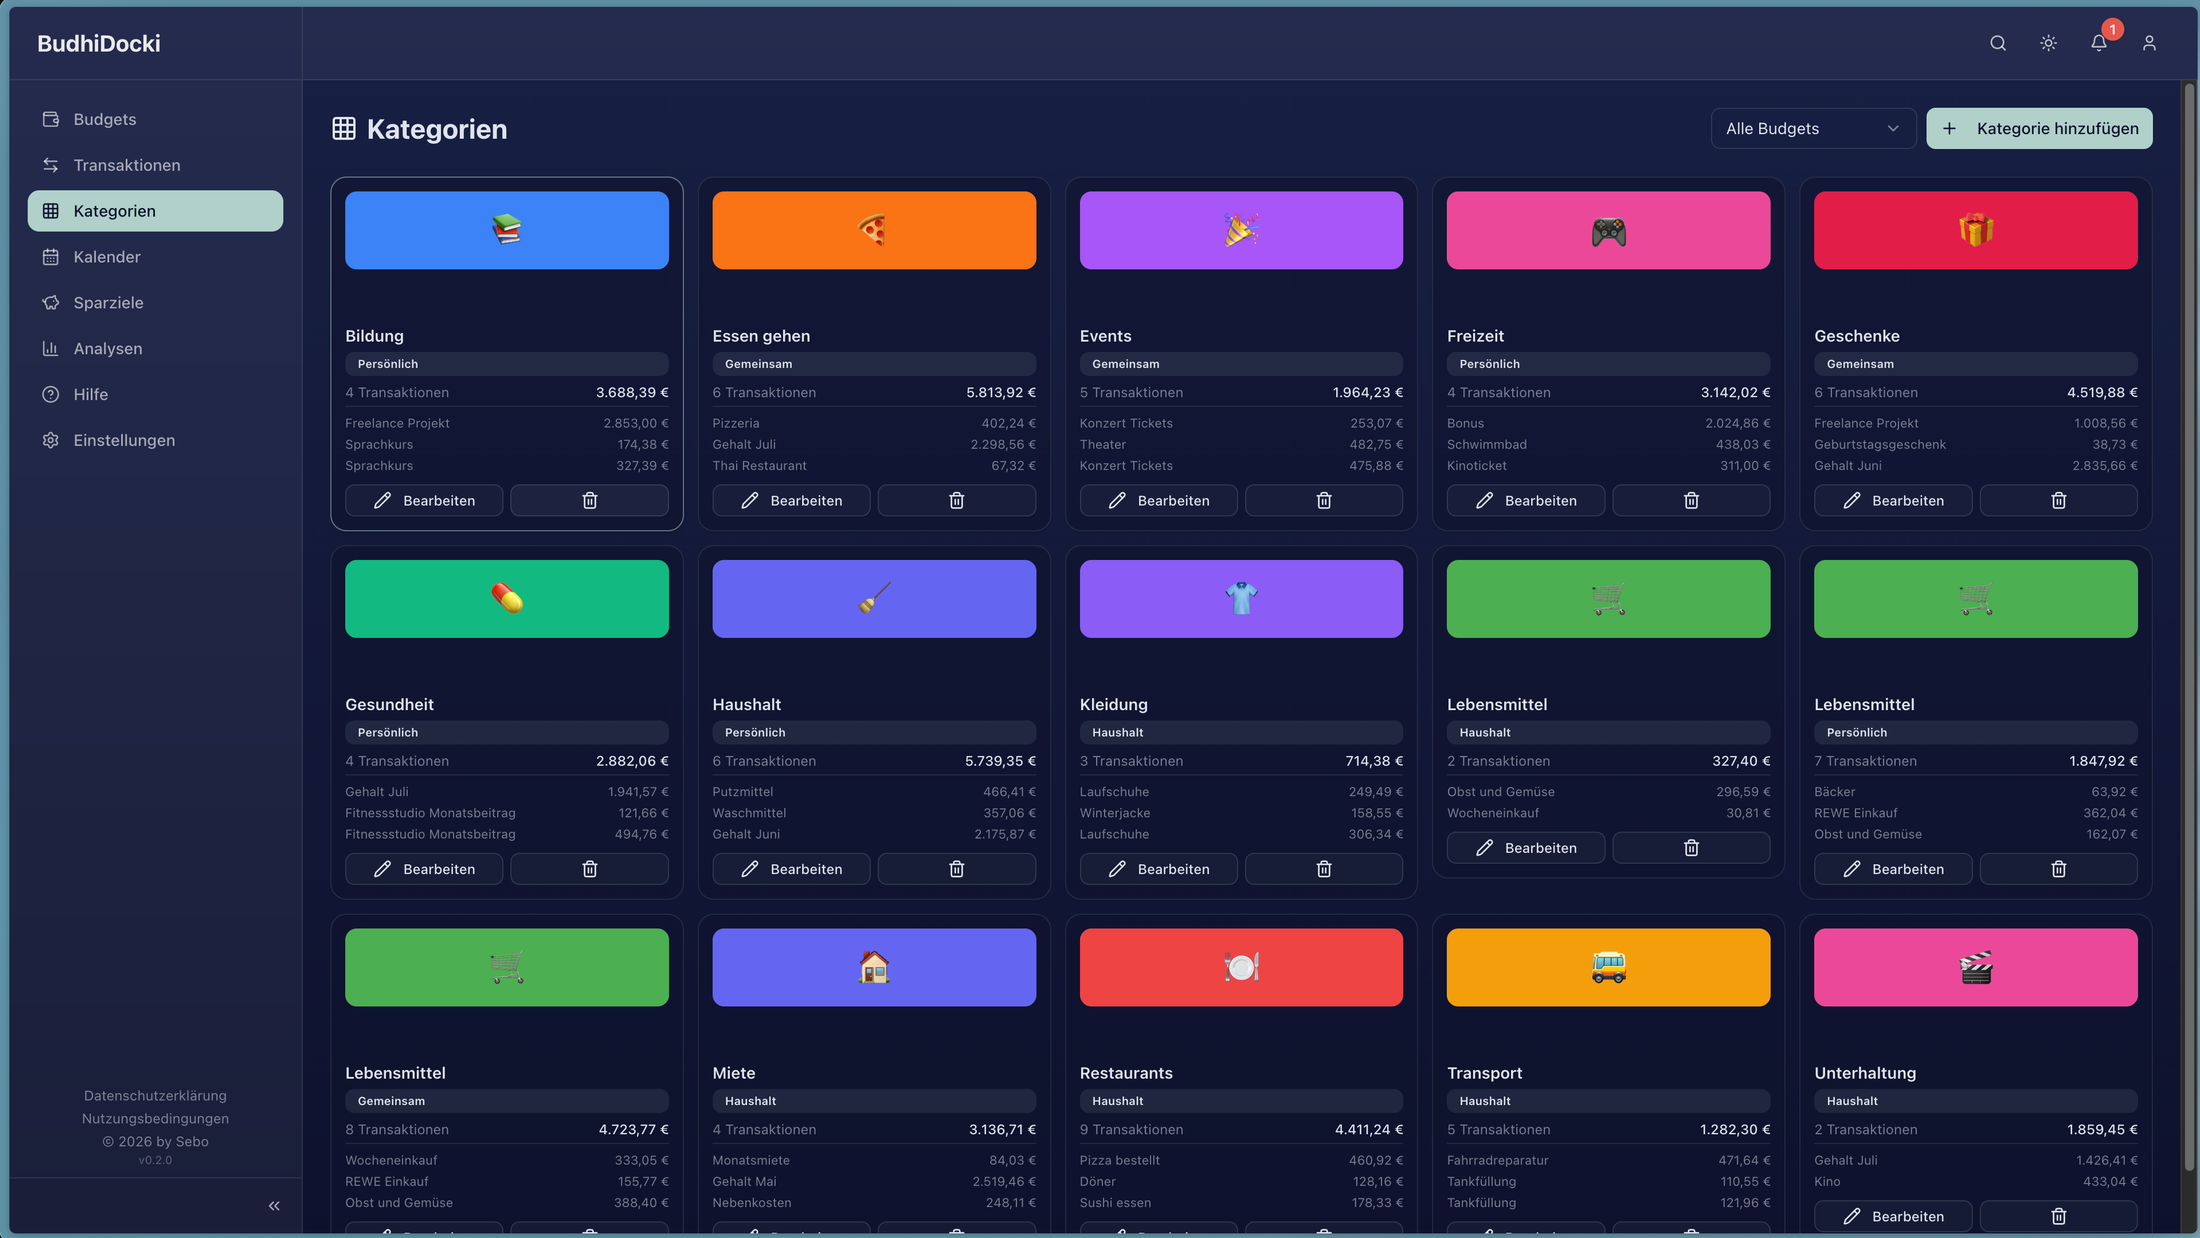Click the bus emoji on Transport card
The height and width of the screenshot is (1238, 2200).
click(x=1608, y=967)
